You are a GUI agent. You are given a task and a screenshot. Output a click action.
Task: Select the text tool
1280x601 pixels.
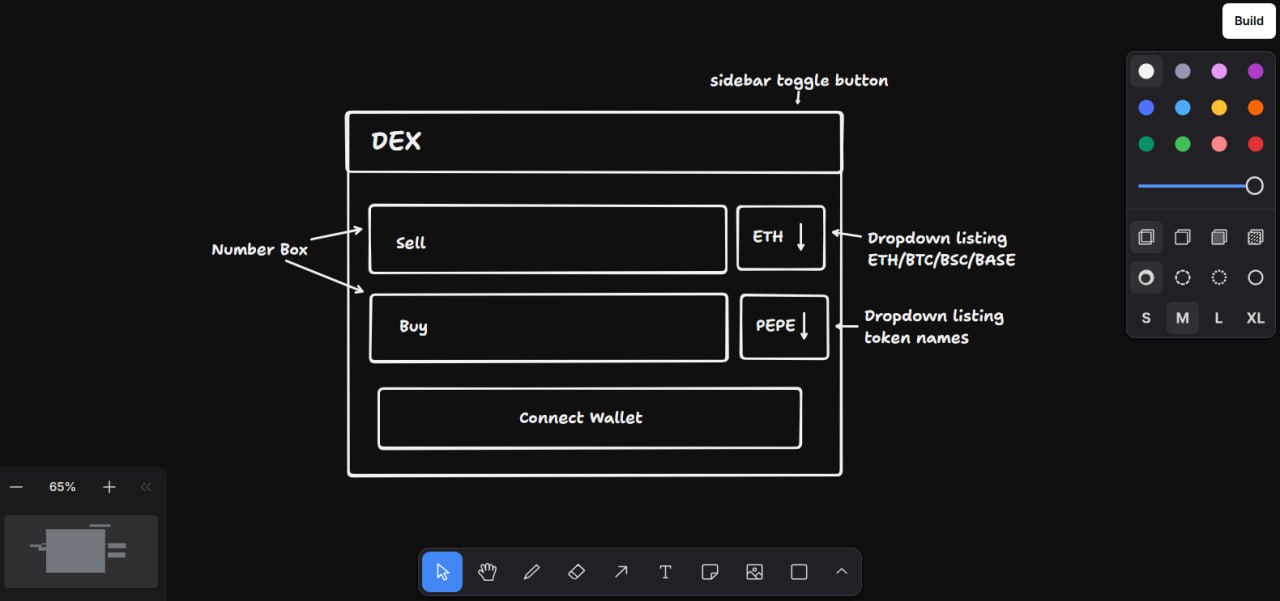click(665, 572)
